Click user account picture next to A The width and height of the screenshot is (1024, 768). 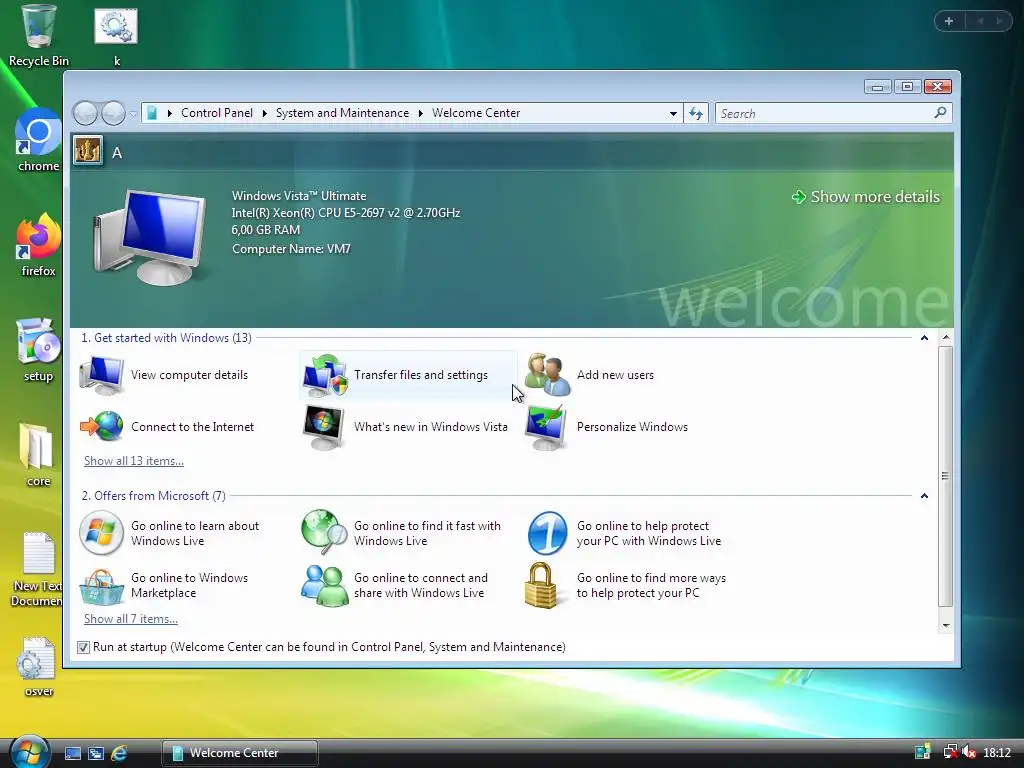pos(88,151)
